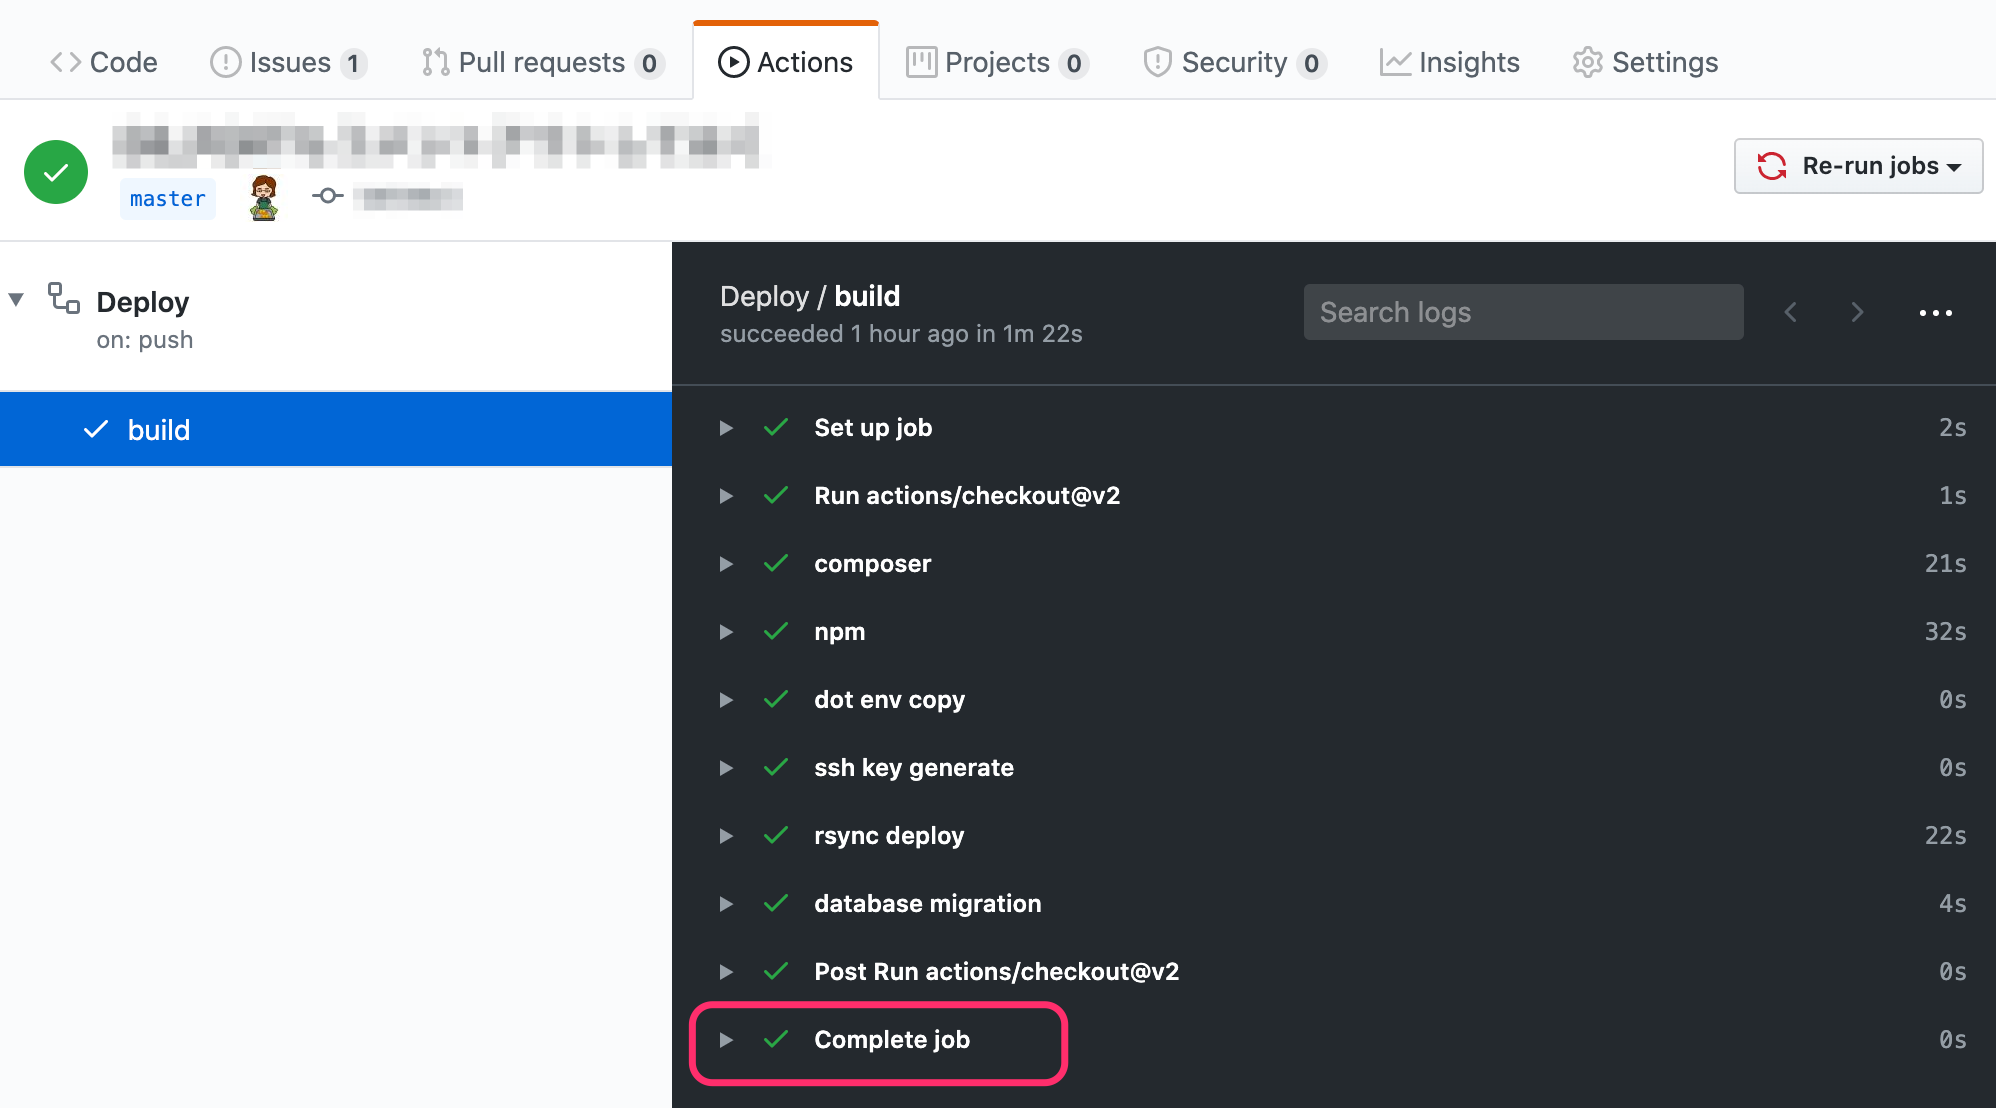
Task: Click the dot env copy title
Action: click(890, 700)
